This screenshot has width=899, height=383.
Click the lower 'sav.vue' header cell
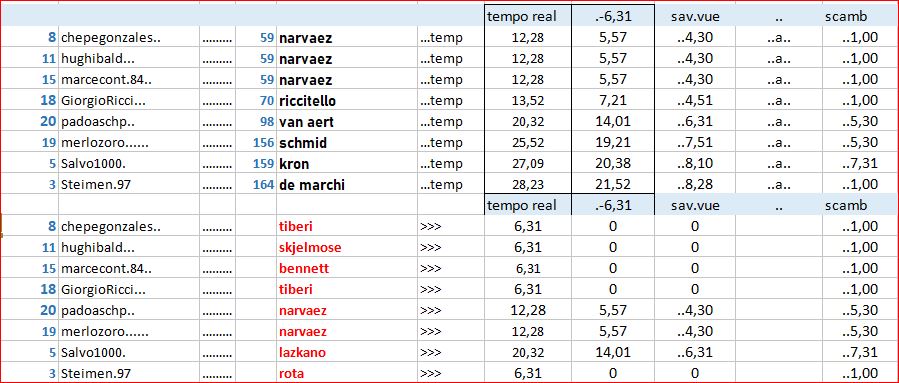point(695,205)
